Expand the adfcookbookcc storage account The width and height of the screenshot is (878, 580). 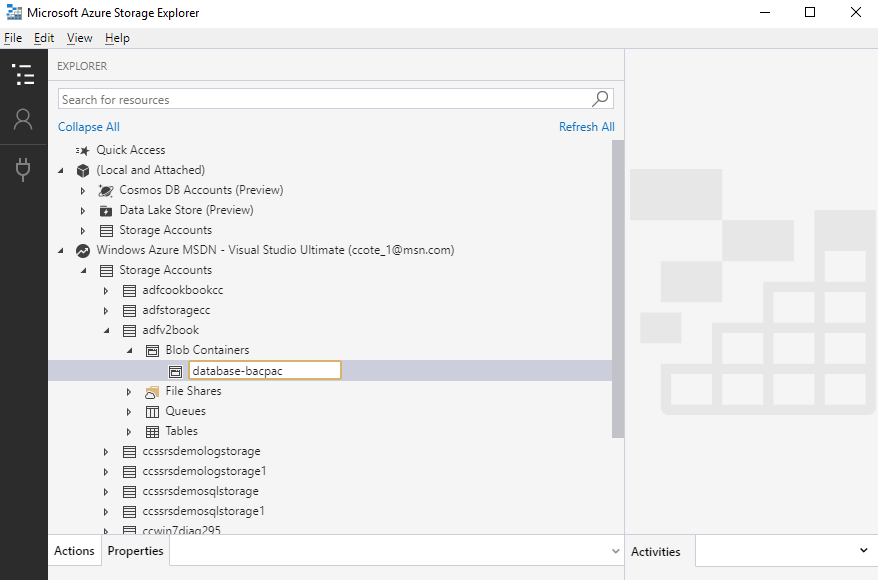[x=106, y=291]
